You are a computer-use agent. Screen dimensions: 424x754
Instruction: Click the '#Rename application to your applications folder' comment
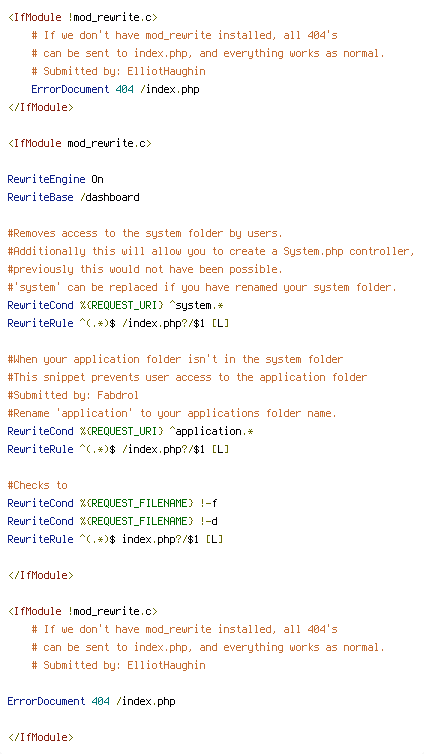point(172,414)
